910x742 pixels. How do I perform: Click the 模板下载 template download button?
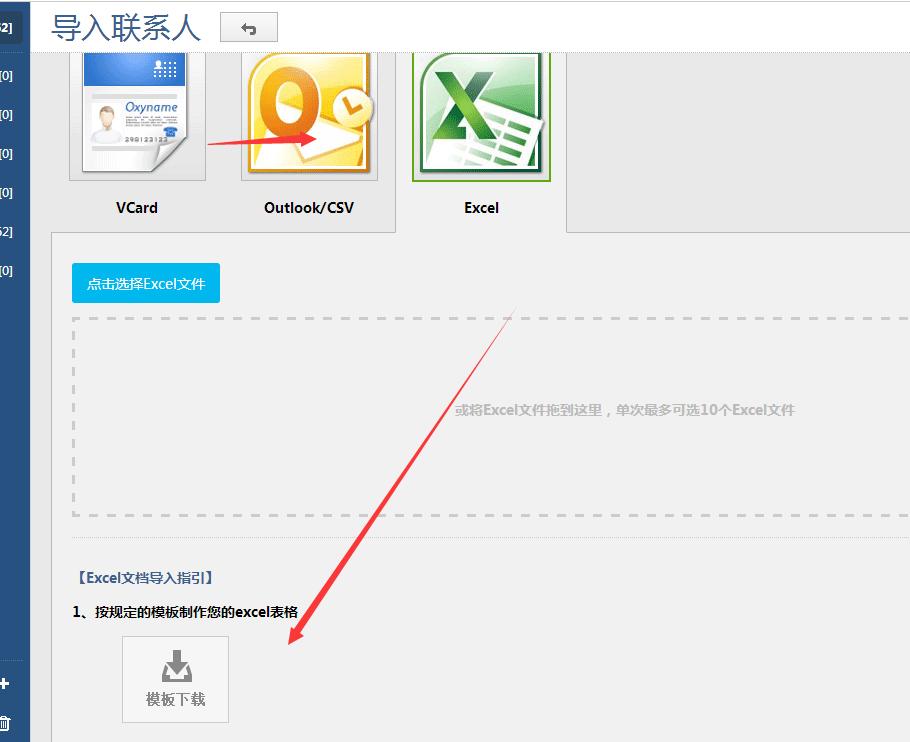(x=175, y=679)
